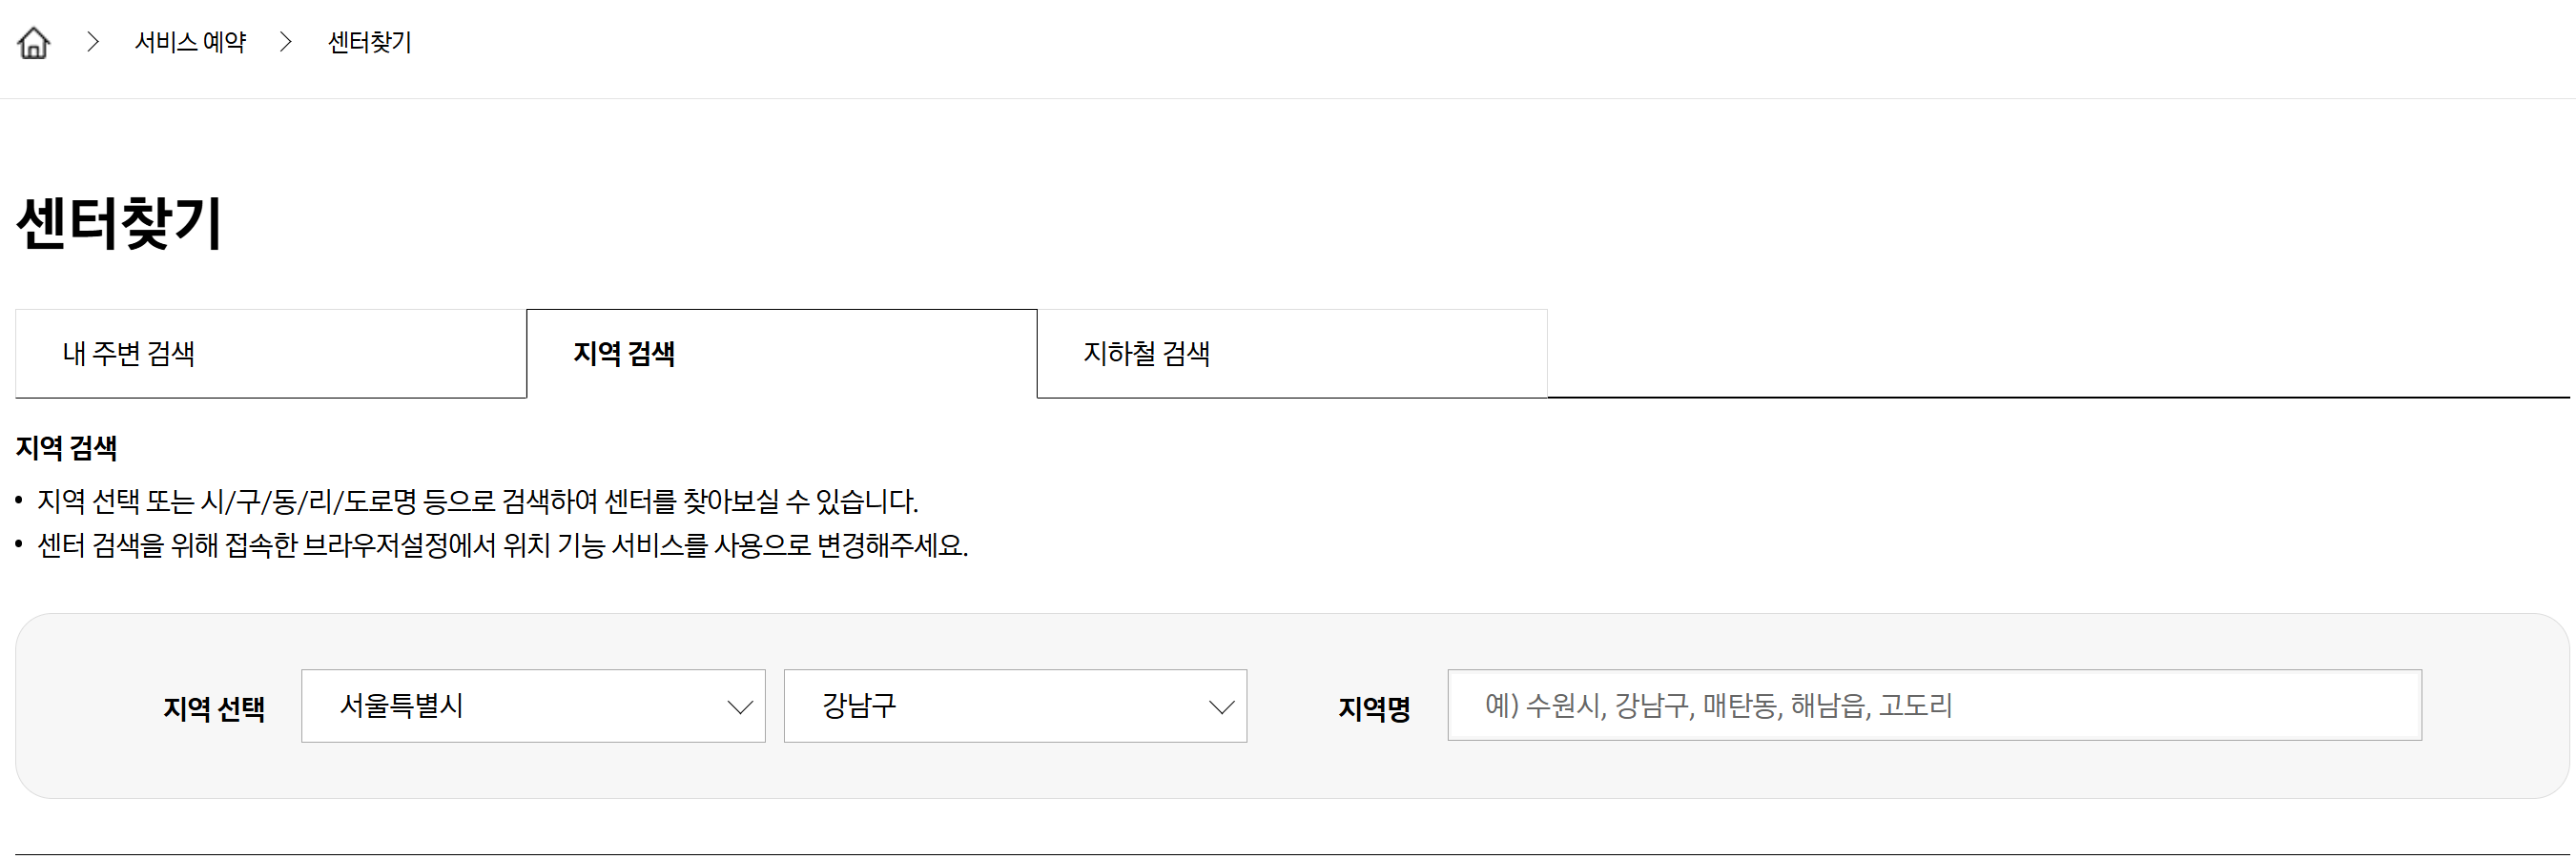Select the 지역 검색 tab
The height and width of the screenshot is (859, 2576).
click(x=780, y=354)
